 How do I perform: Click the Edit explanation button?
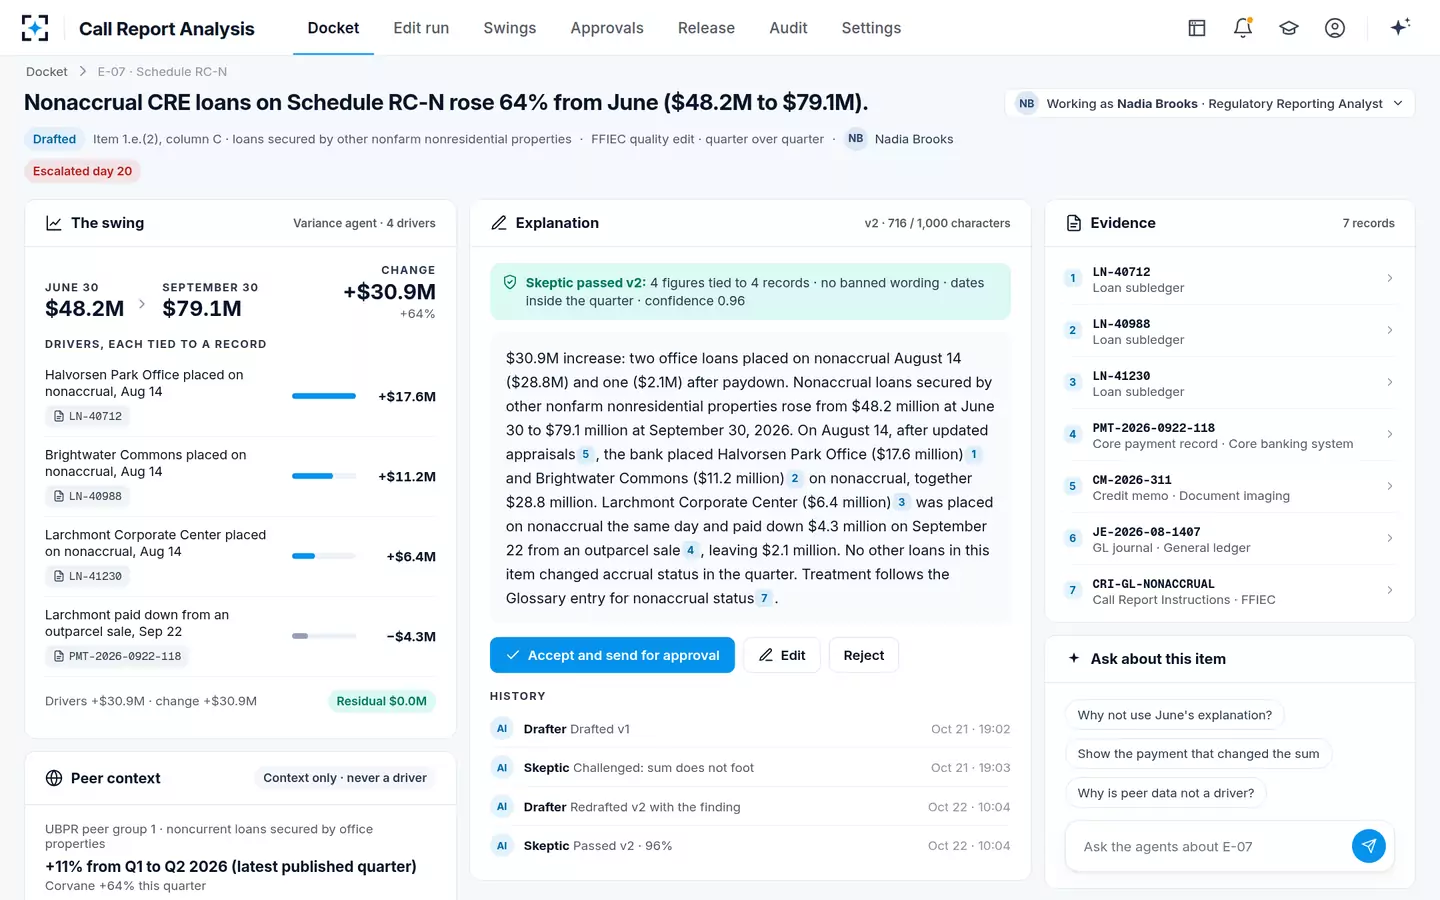click(782, 655)
